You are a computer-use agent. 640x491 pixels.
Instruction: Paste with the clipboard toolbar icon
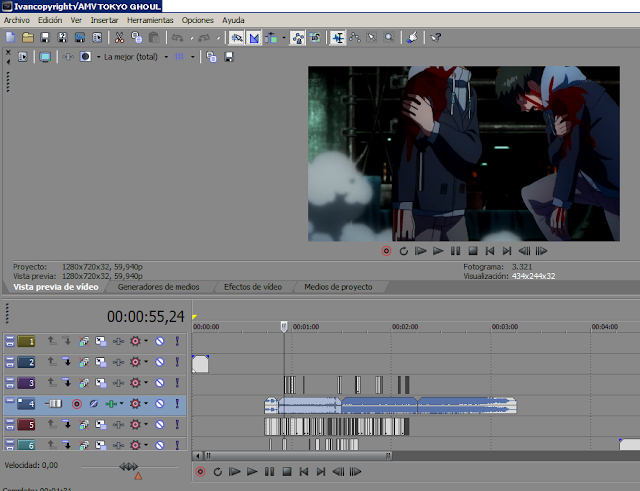pos(154,38)
